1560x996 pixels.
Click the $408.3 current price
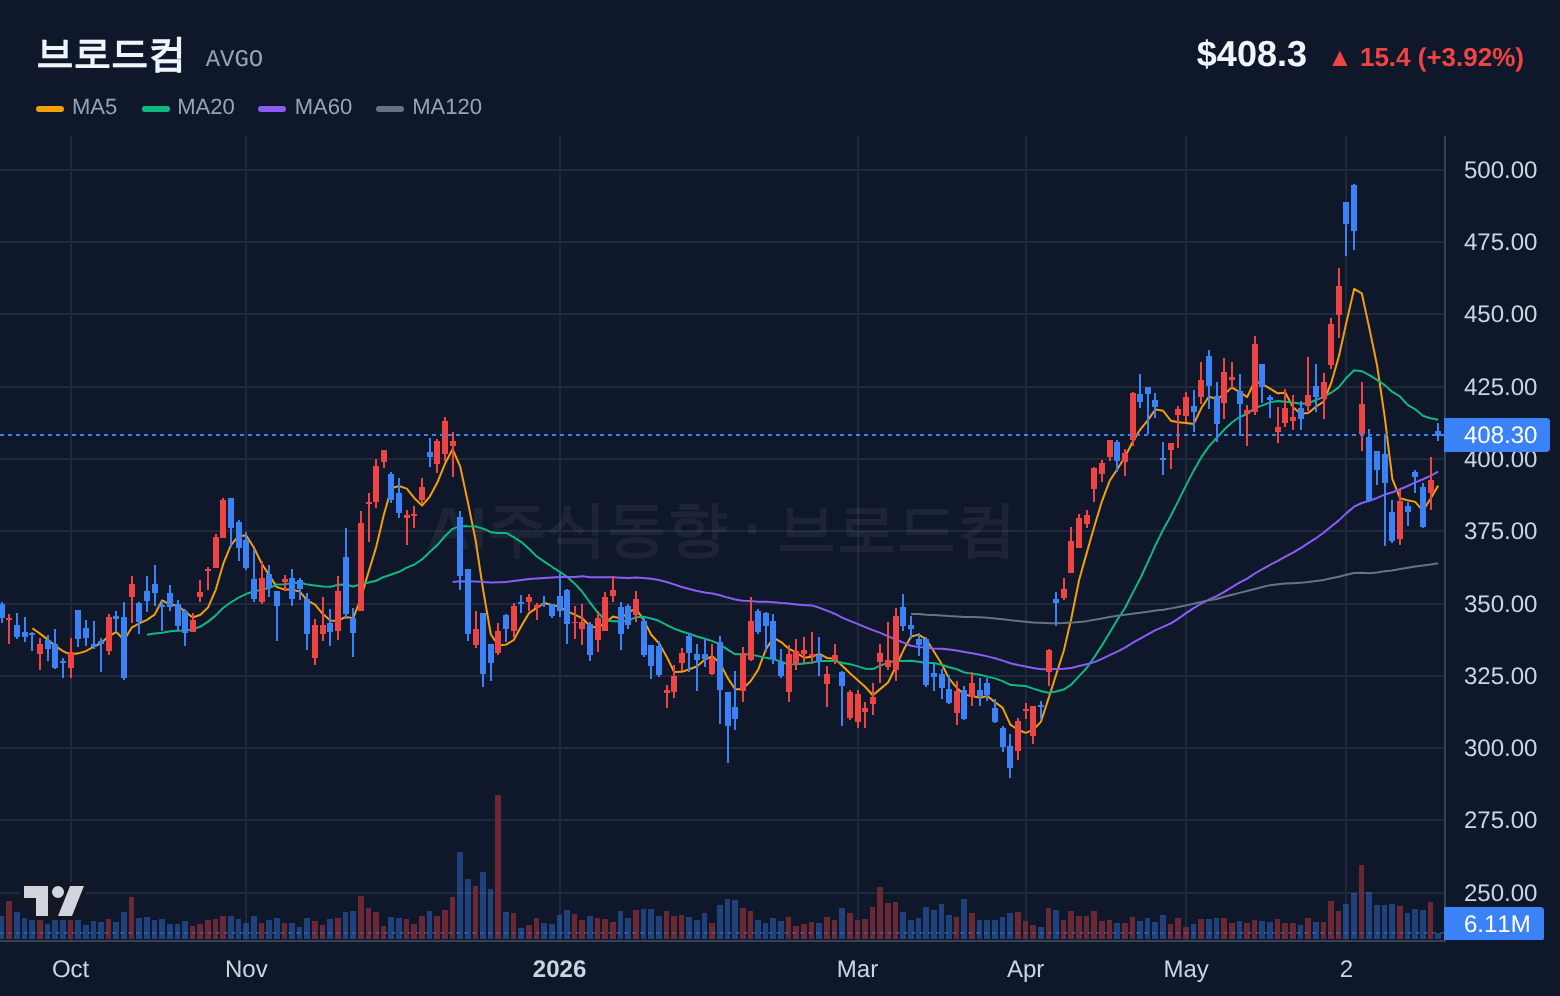pos(1251,54)
